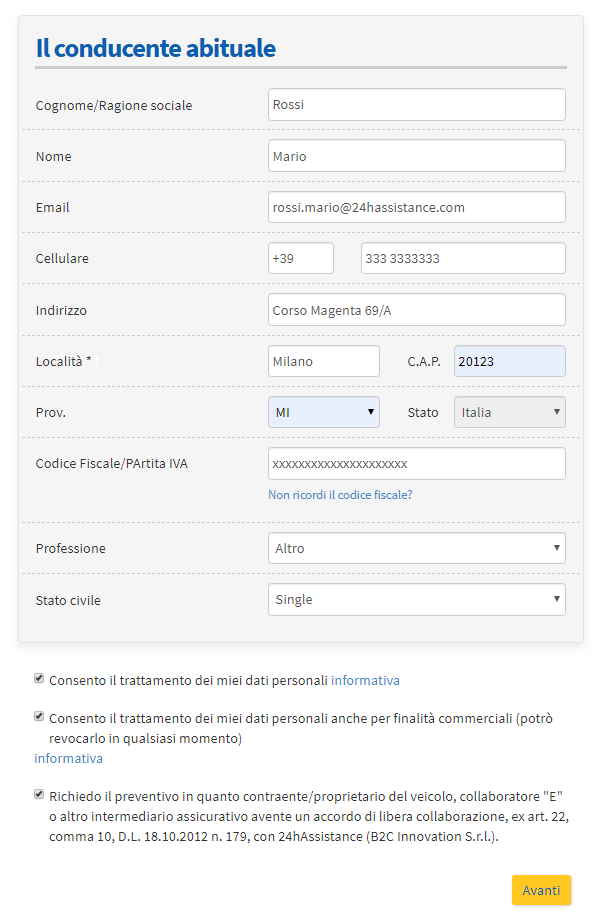Click the Cellulare number field
Screen dimensions: 606x924
click(462, 258)
